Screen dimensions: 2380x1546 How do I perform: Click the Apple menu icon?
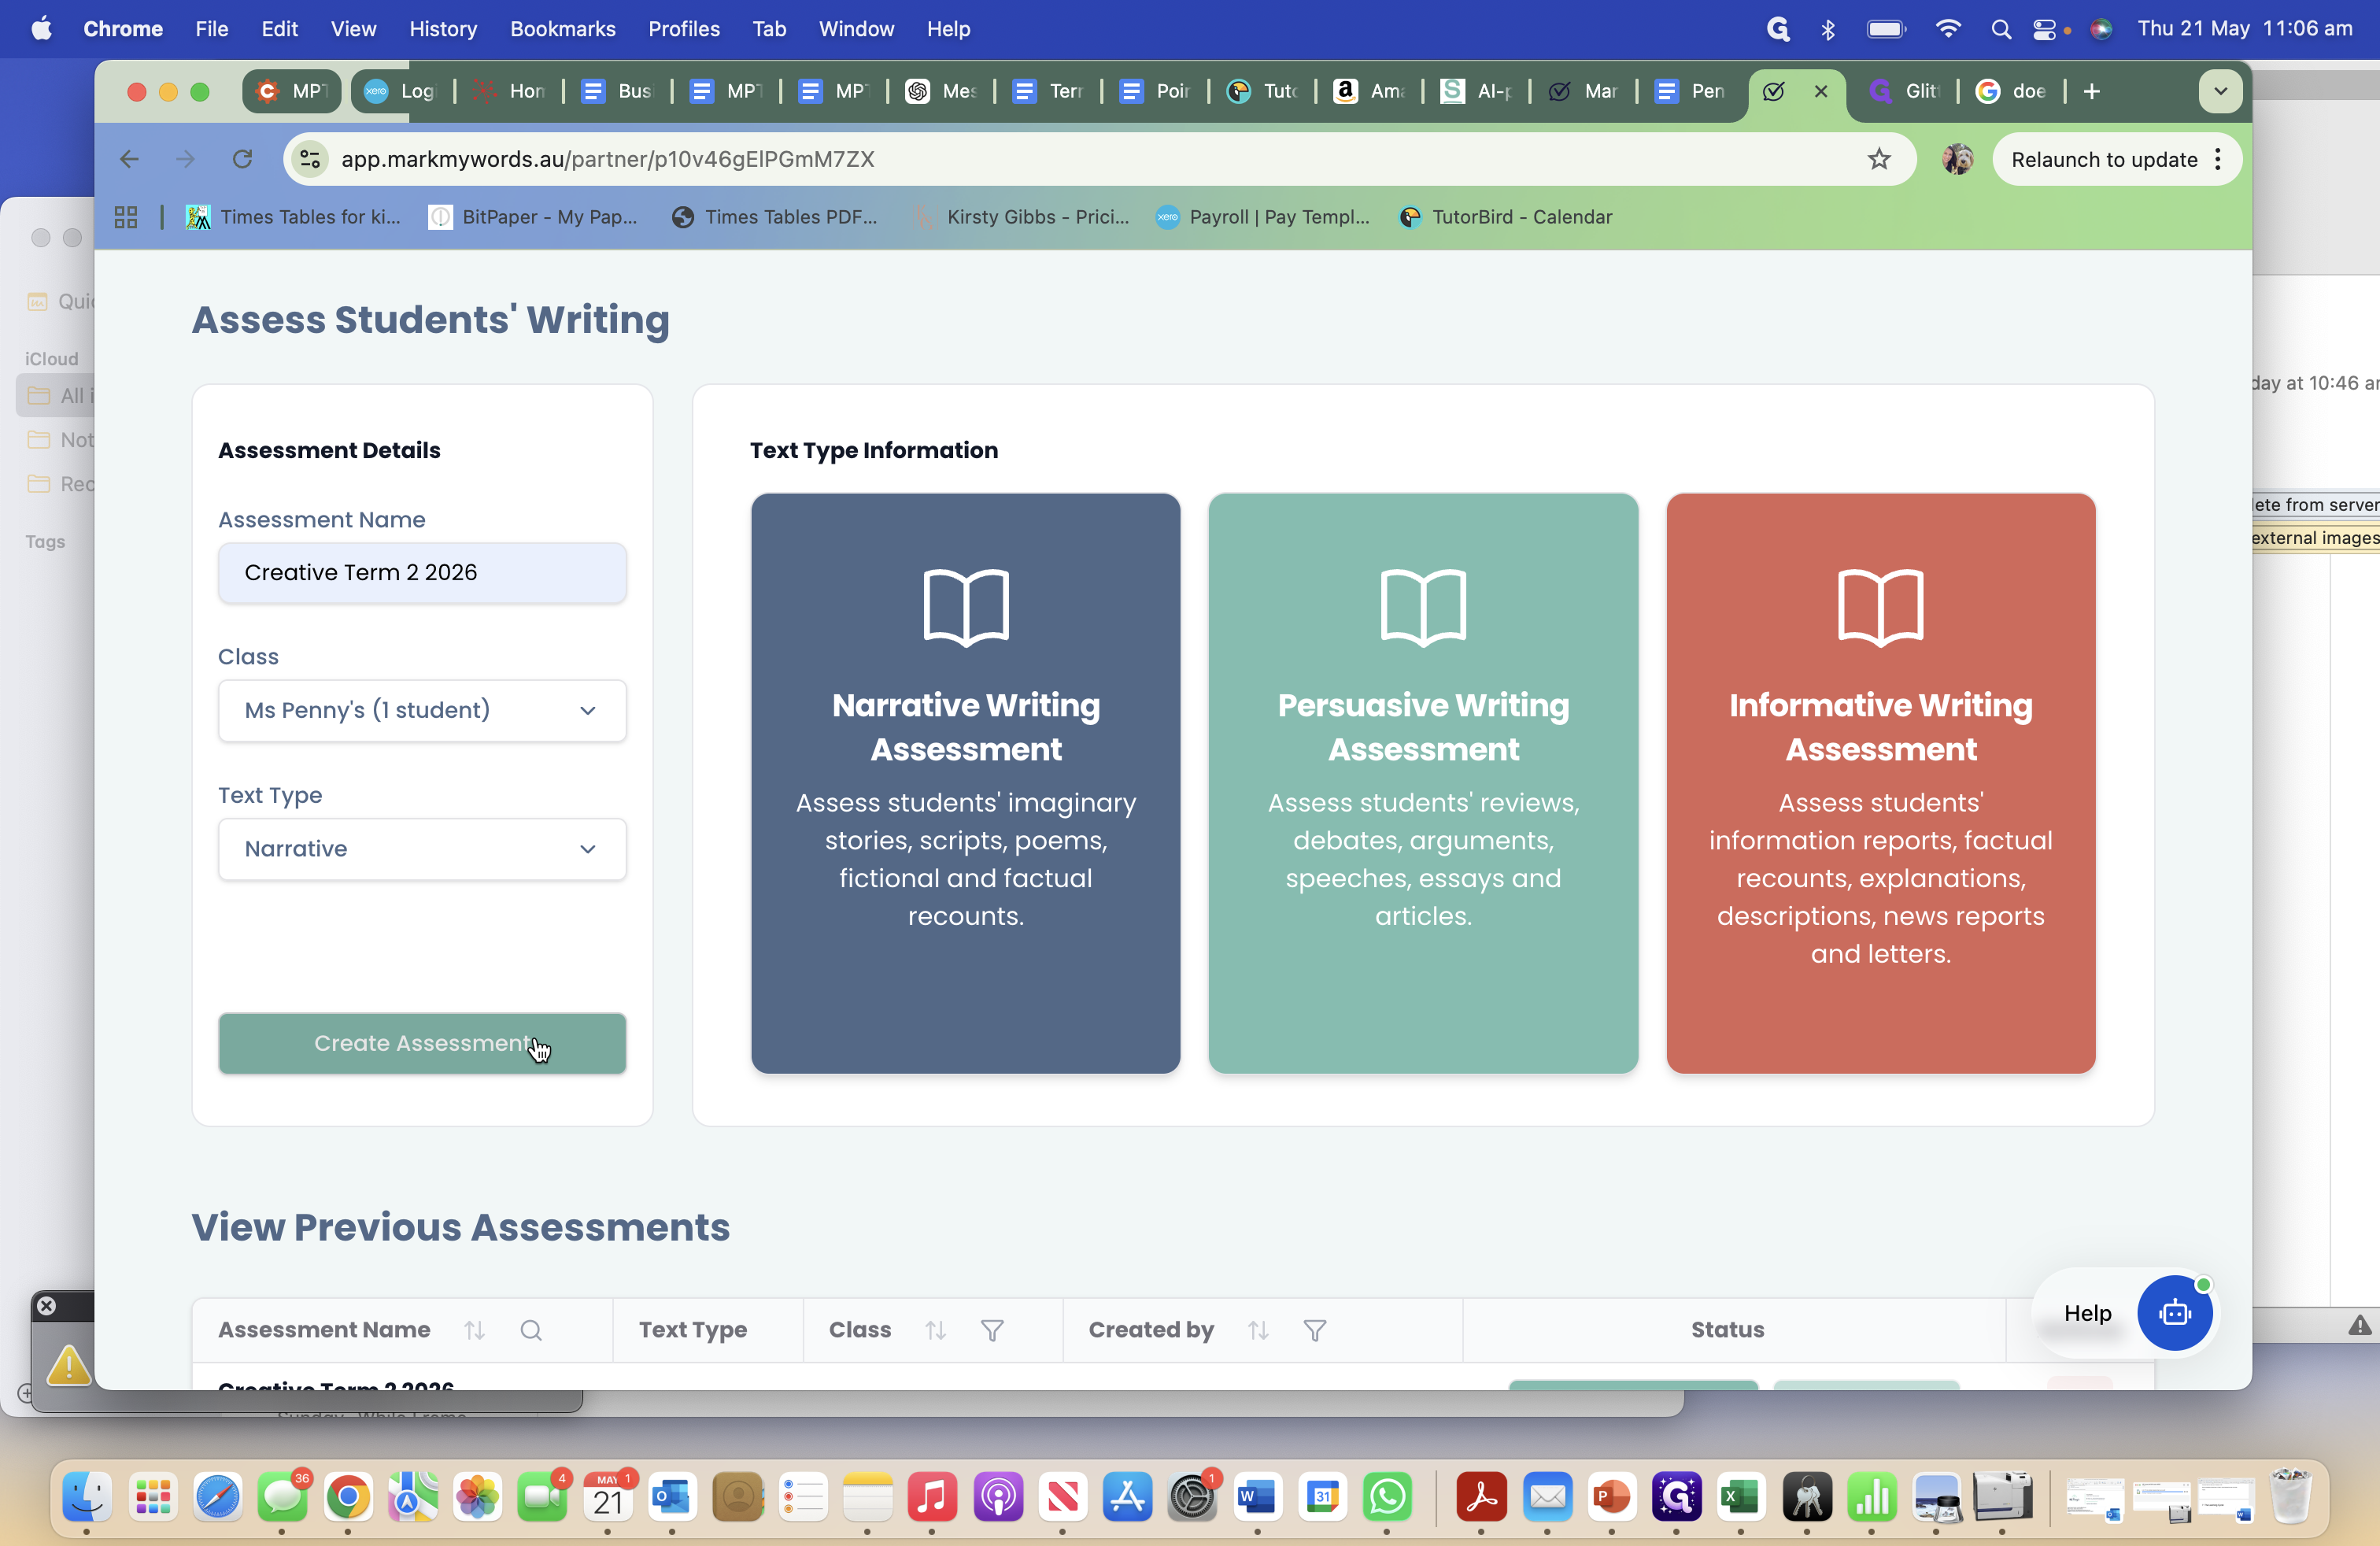[x=41, y=29]
